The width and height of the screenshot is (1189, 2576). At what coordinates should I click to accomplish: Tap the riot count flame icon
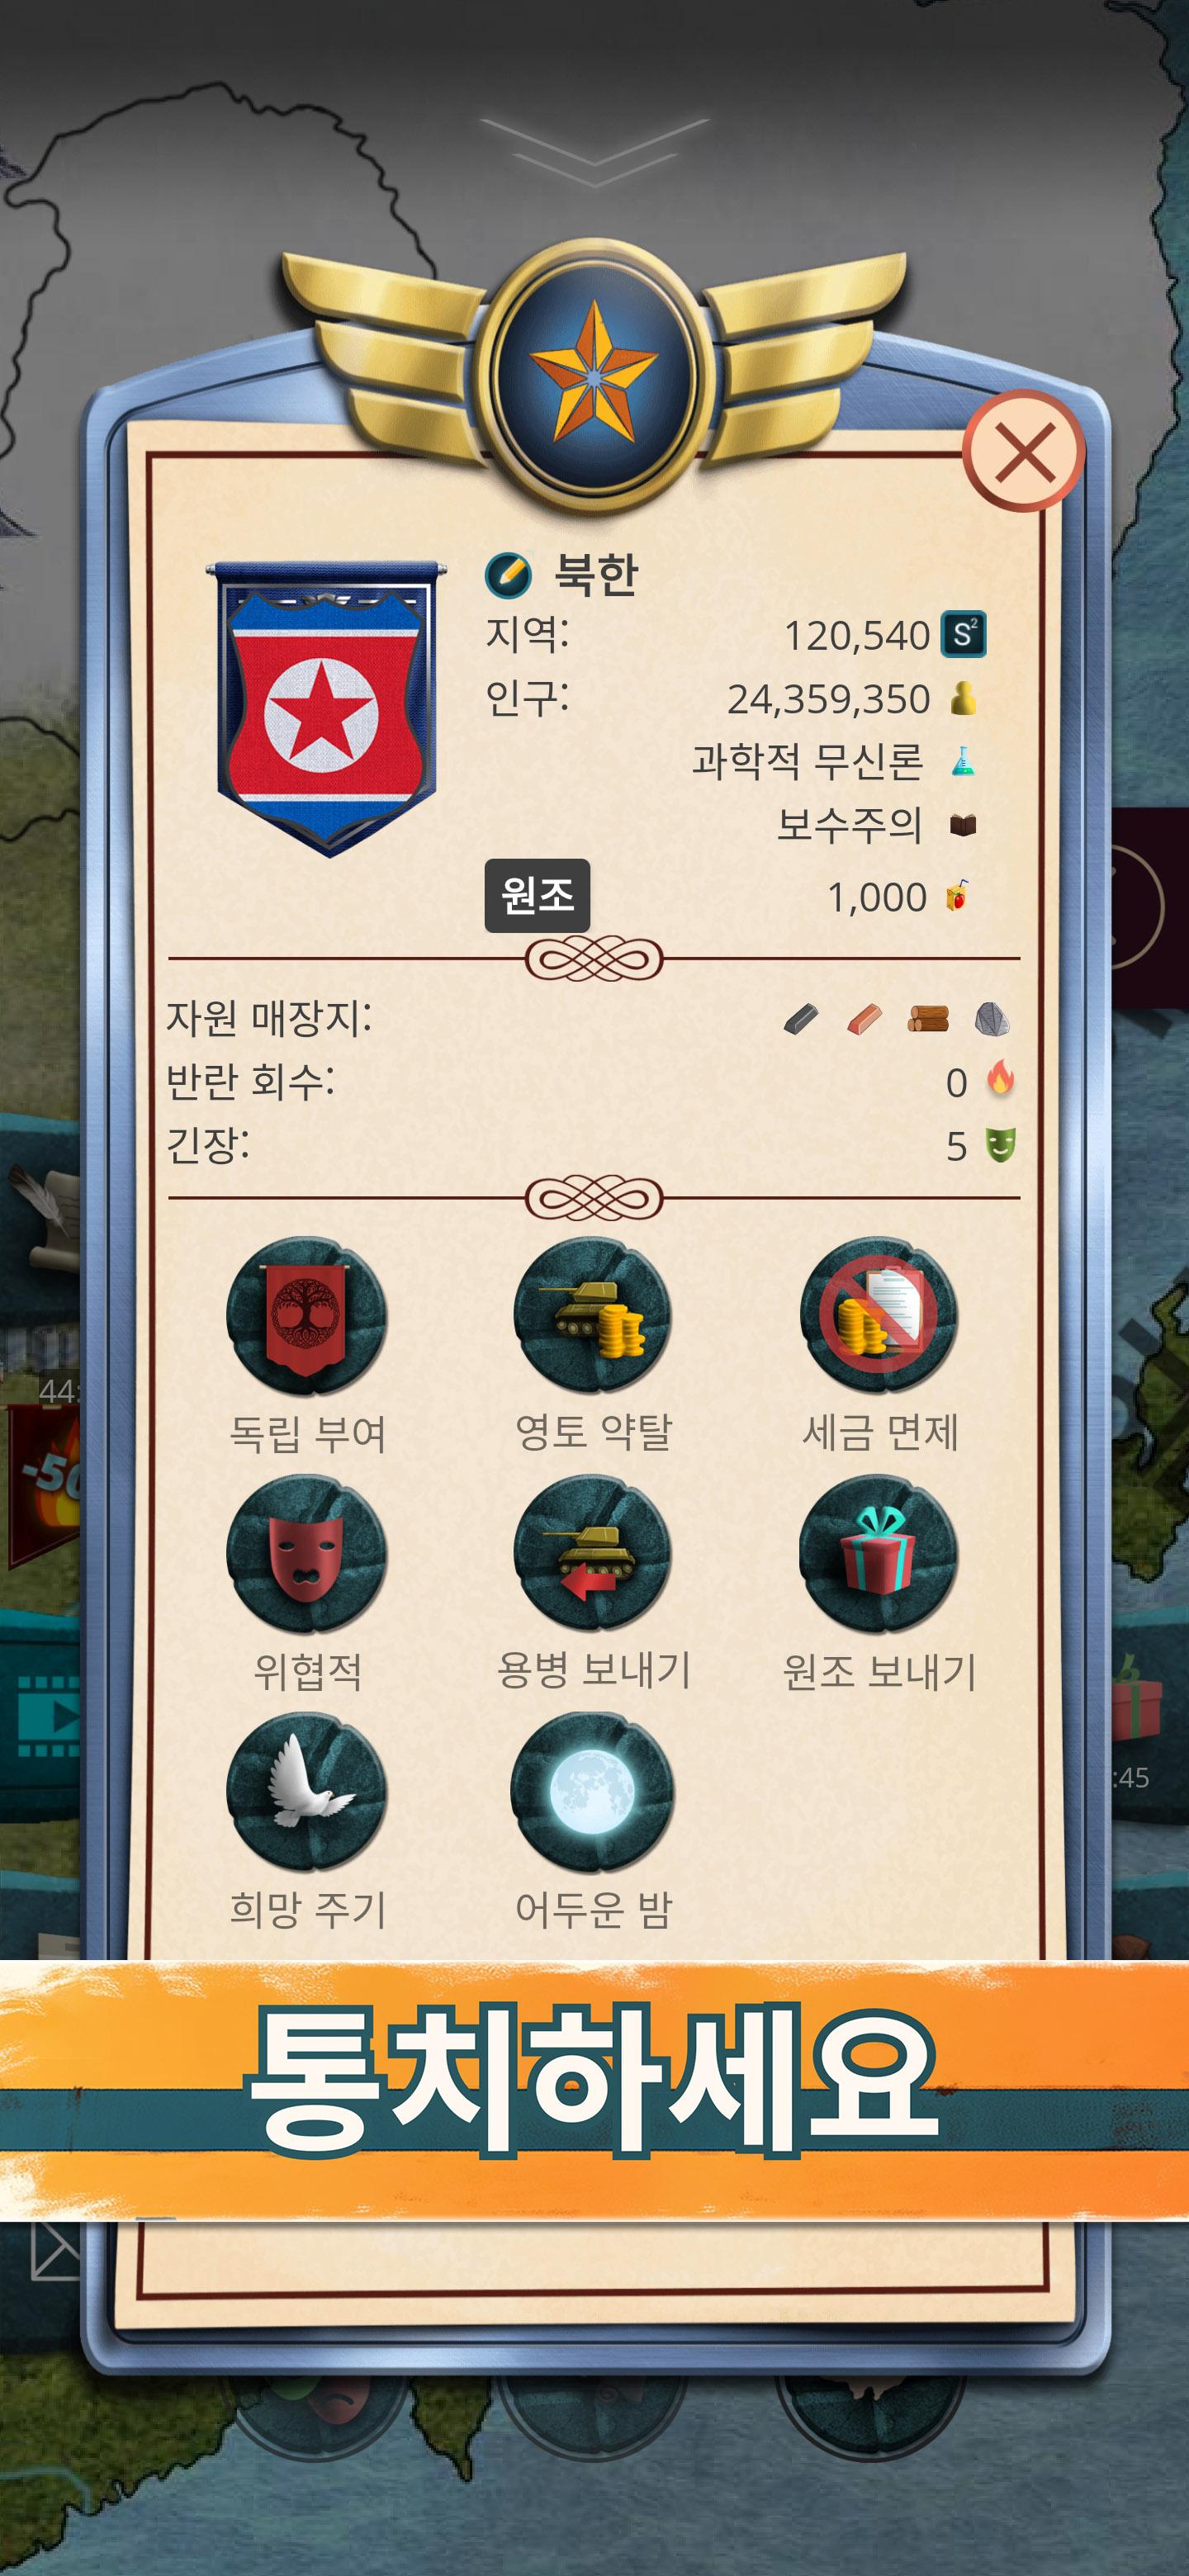1000,1080
